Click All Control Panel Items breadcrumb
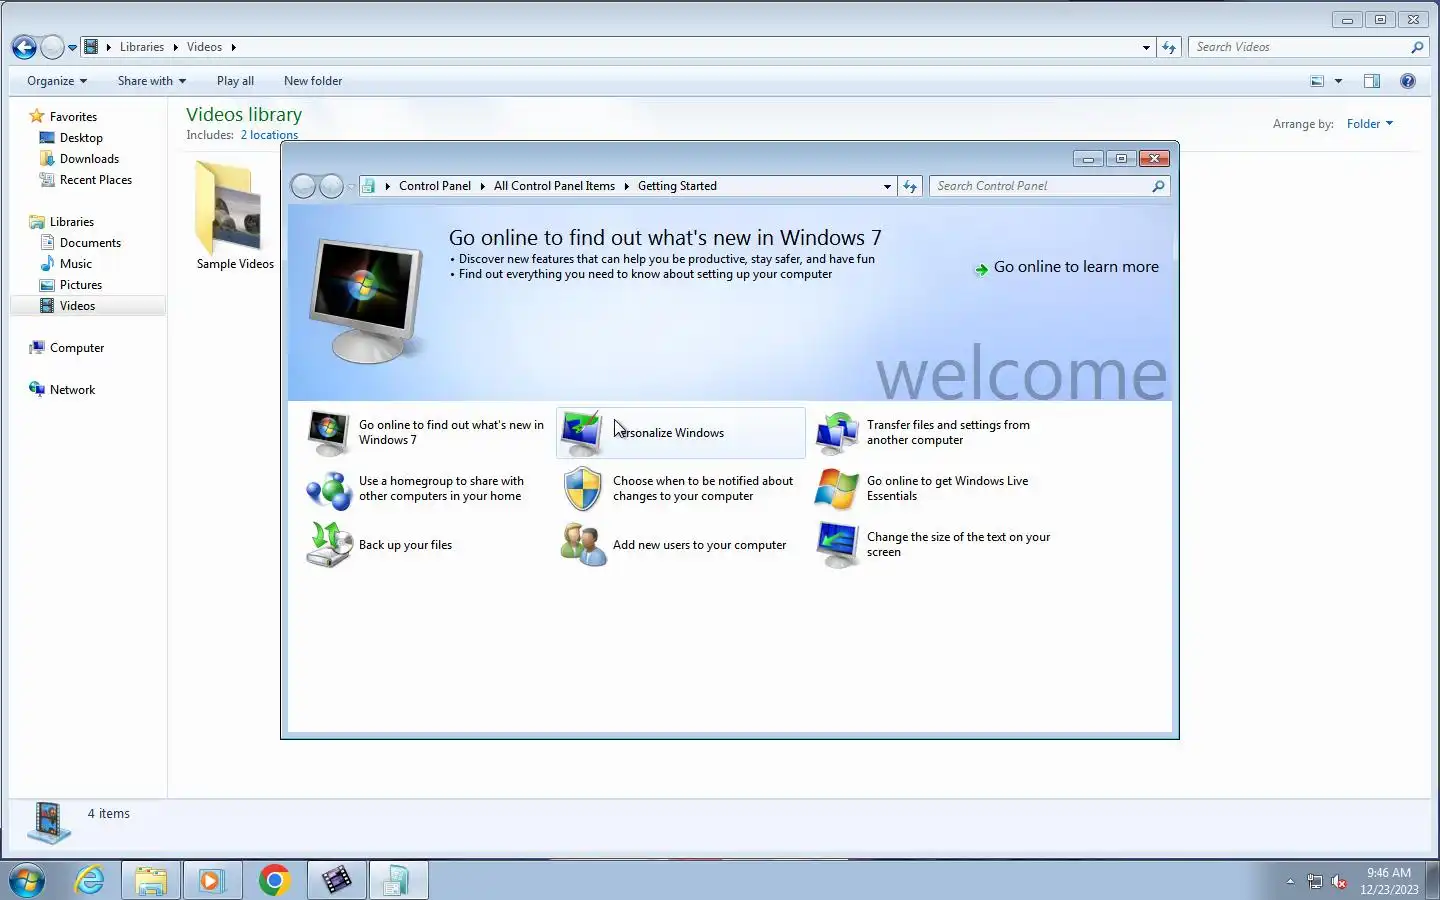Viewport: 1440px width, 900px height. pyautogui.click(x=554, y=186)
